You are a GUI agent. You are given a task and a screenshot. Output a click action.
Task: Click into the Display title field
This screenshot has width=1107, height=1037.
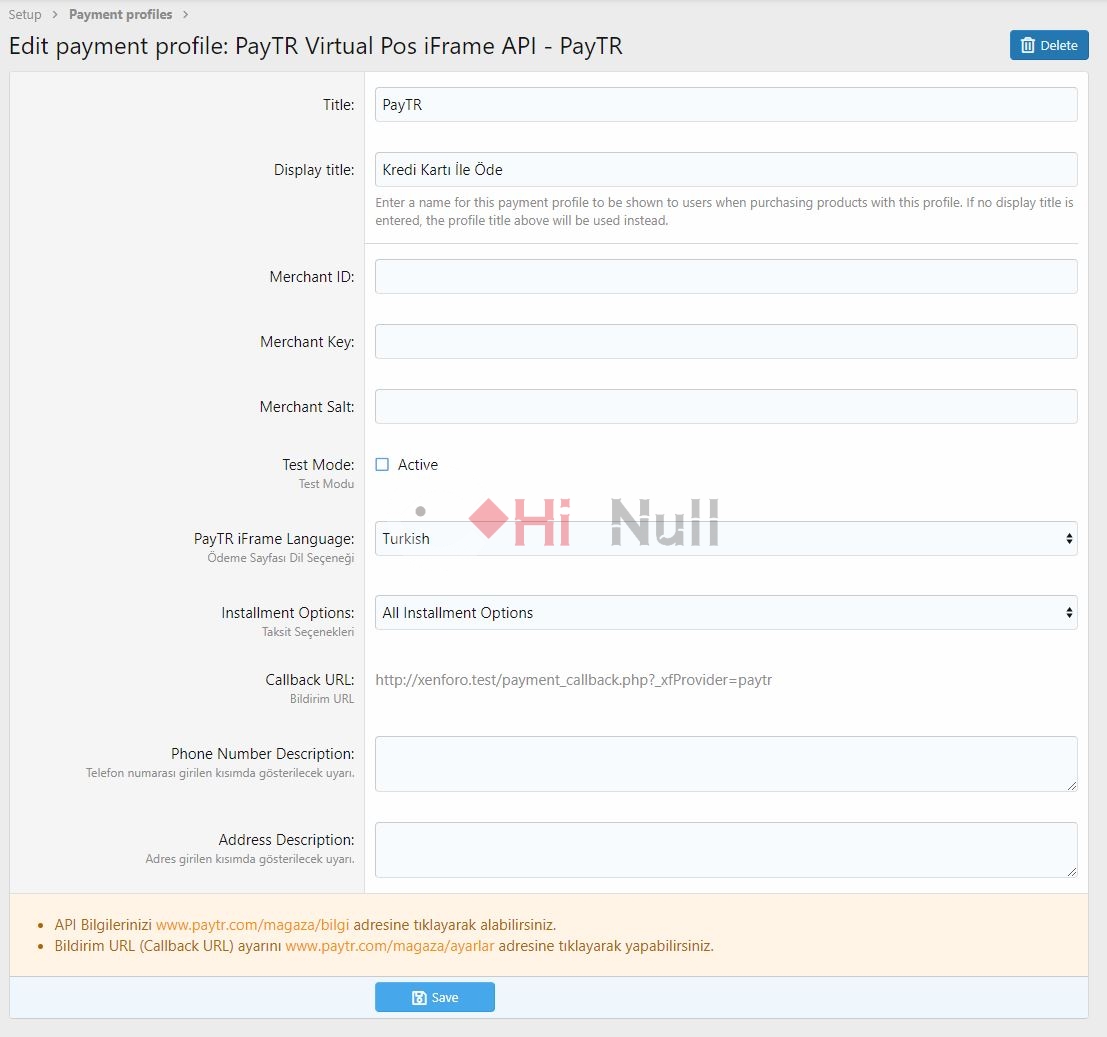(726, 169)
